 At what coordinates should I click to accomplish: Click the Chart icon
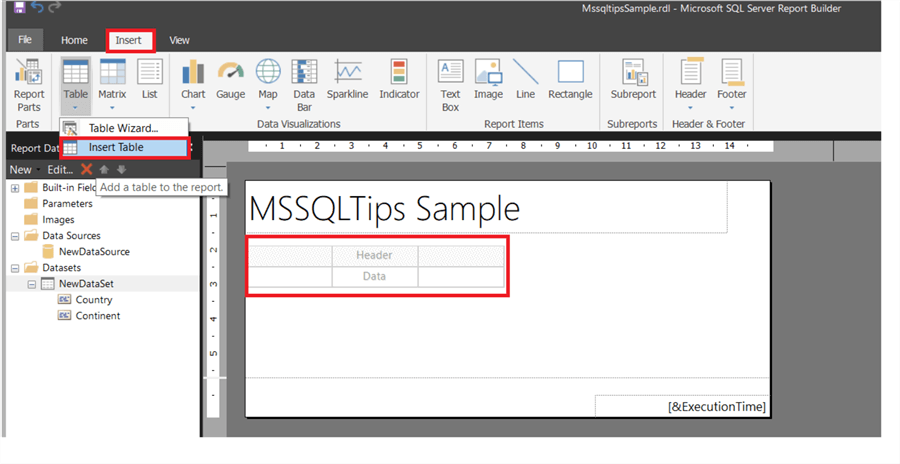[x=193, y=73]
